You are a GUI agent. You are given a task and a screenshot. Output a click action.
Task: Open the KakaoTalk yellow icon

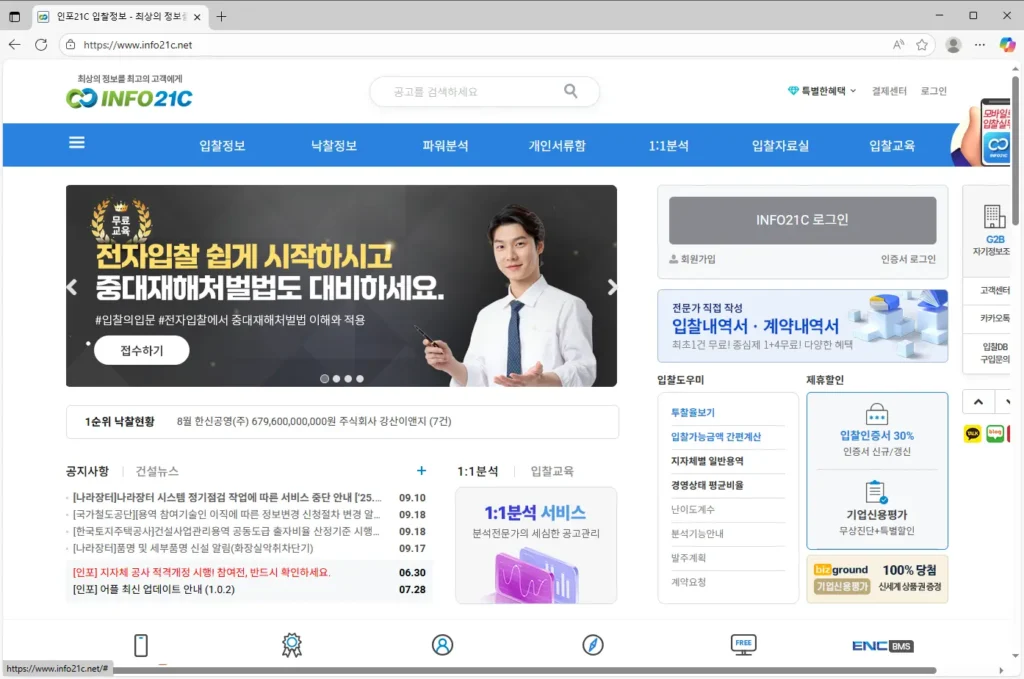click(x=972, y=433)
